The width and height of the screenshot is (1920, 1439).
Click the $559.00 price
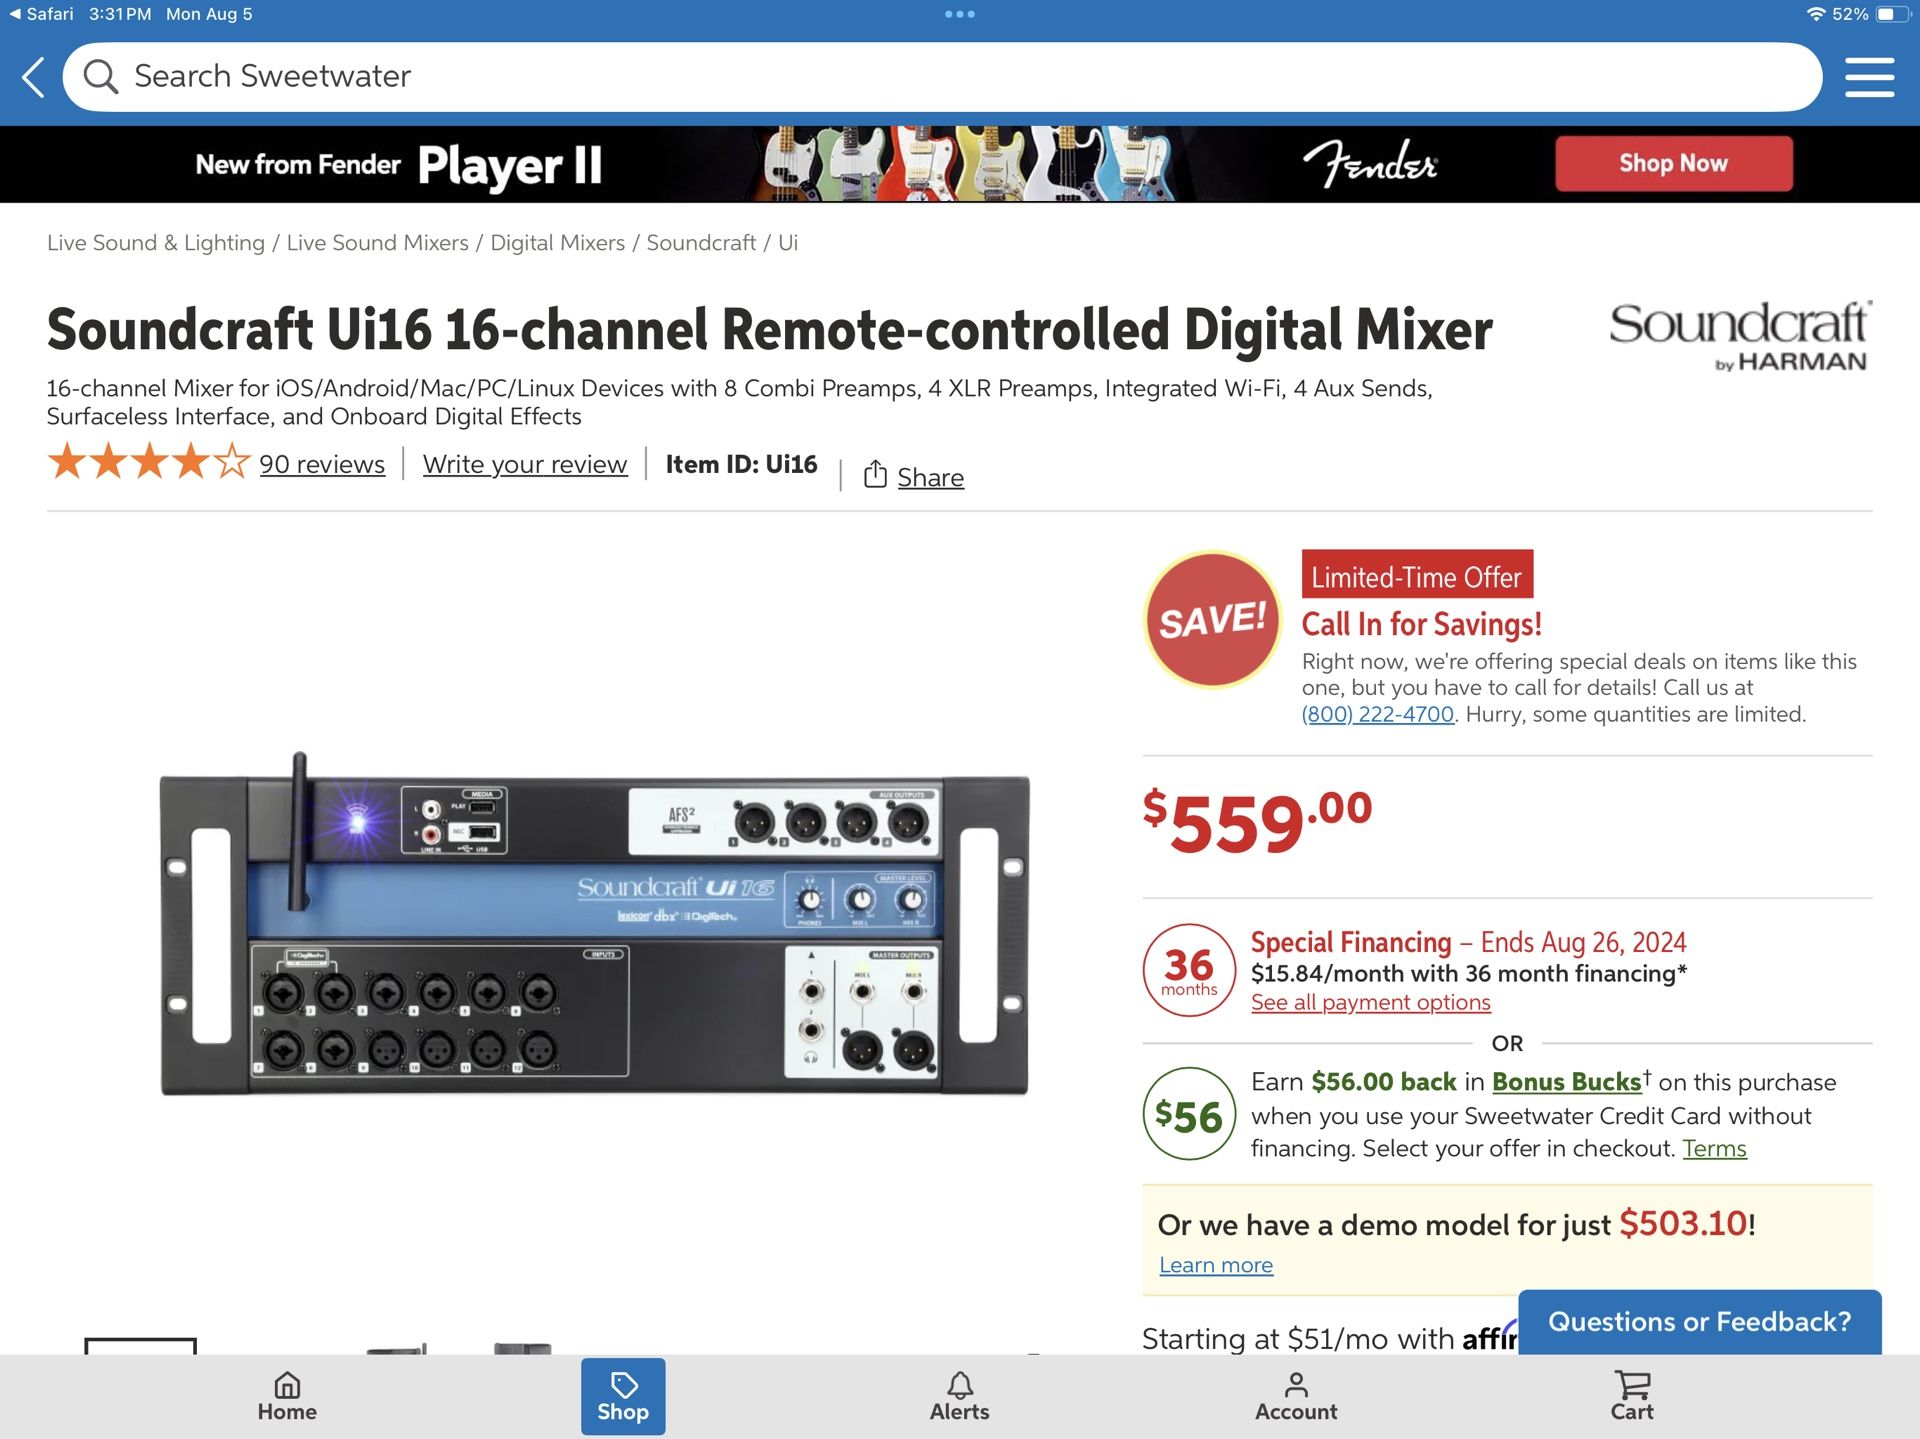[1257, 821]
